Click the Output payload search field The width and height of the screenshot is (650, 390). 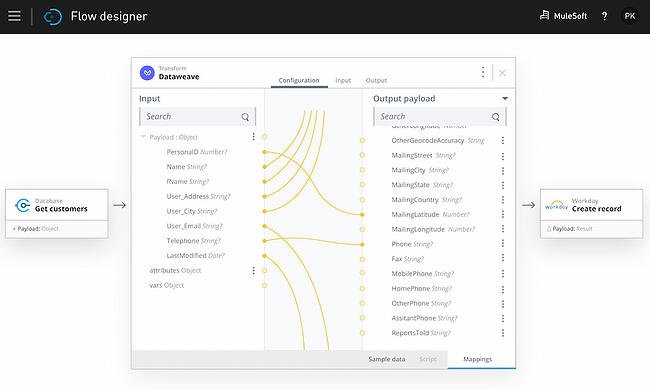[x=439, y=116]
